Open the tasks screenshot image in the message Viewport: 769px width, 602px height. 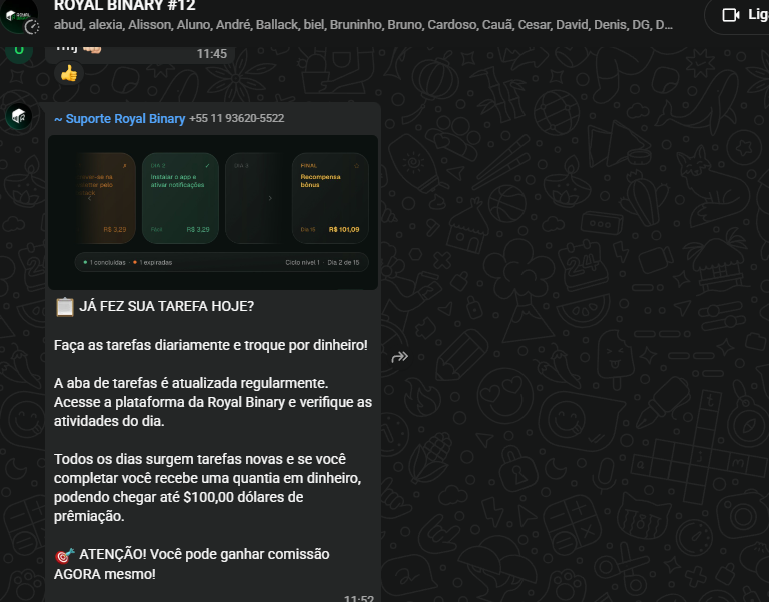tap(213, 212)
